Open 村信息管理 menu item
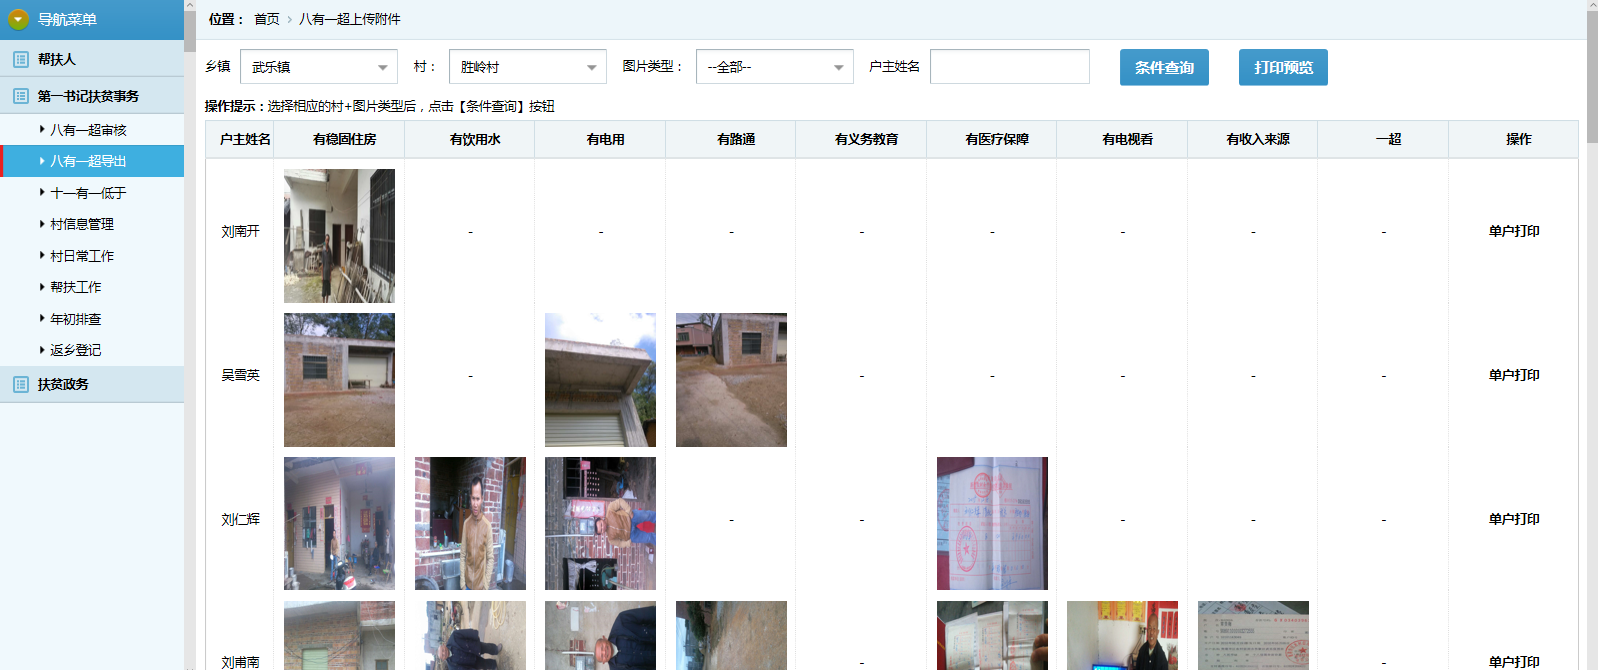Viewport: 1598px width, 670px height. pyautogui.click(x=82, y=224)
